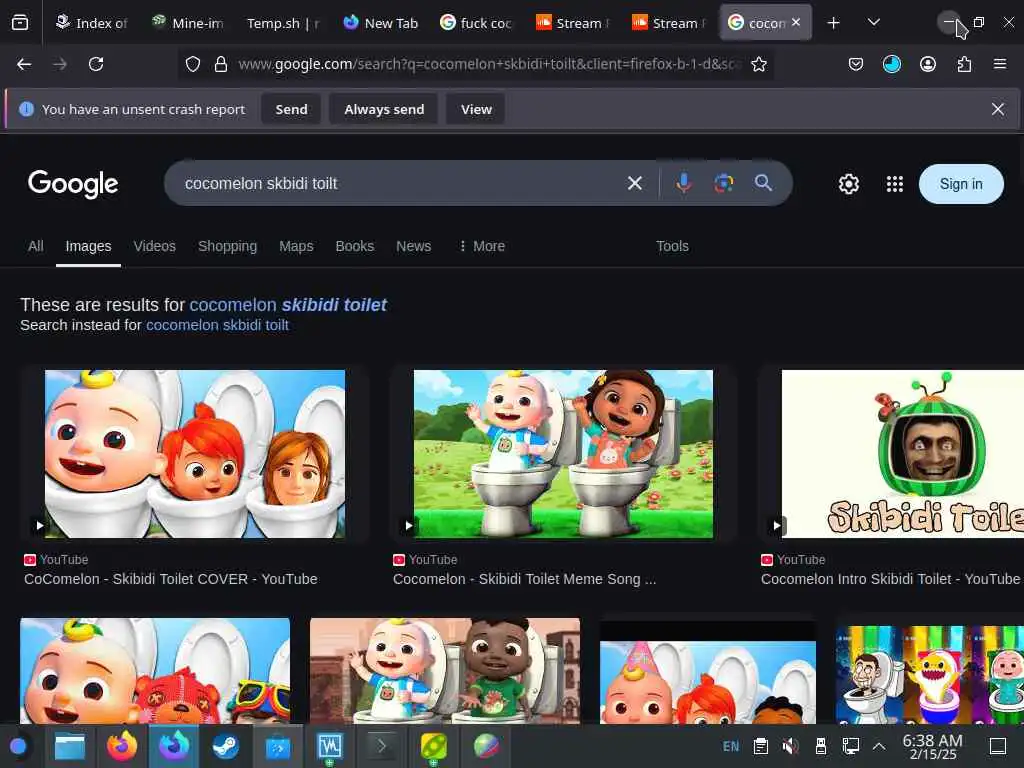1024x768 pixels.
Task: Sign in to Google
Action: (x=961, y=184)
